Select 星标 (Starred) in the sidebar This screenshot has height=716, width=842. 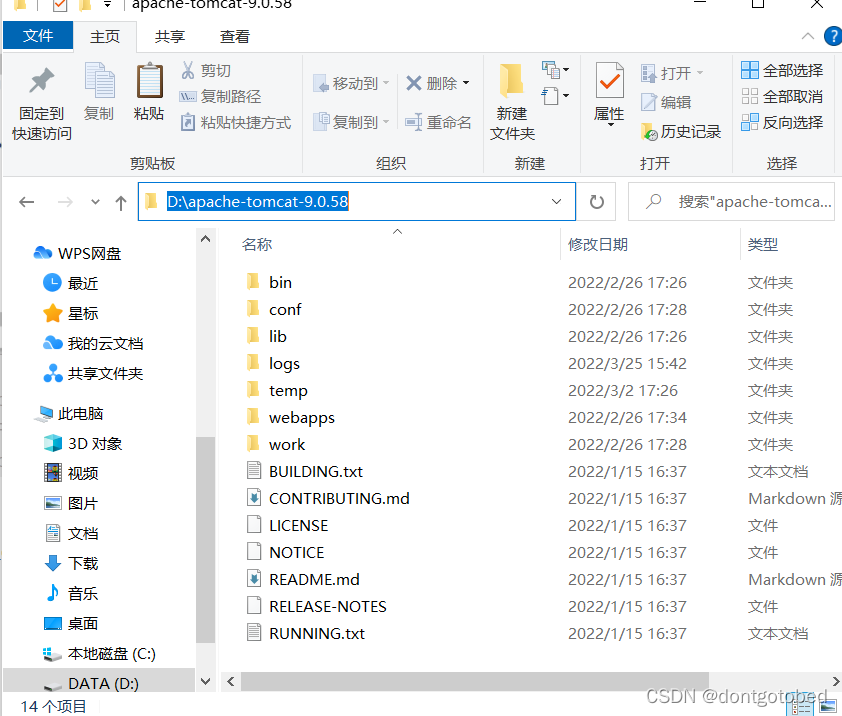pyautogui.click(x=70, y=313)
